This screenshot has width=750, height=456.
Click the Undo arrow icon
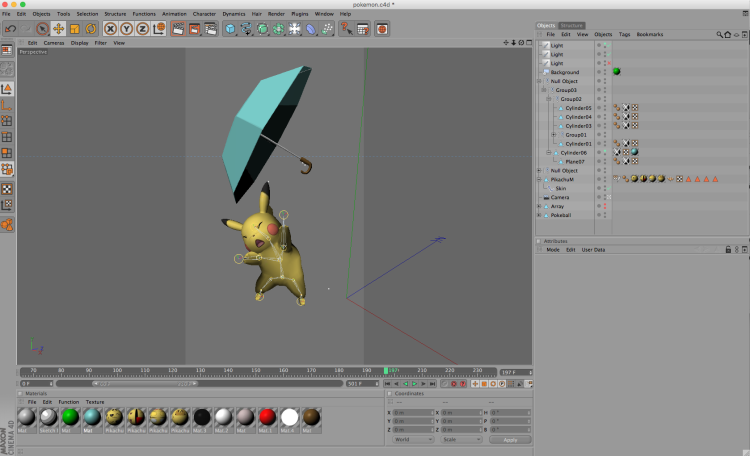[11, 29]
